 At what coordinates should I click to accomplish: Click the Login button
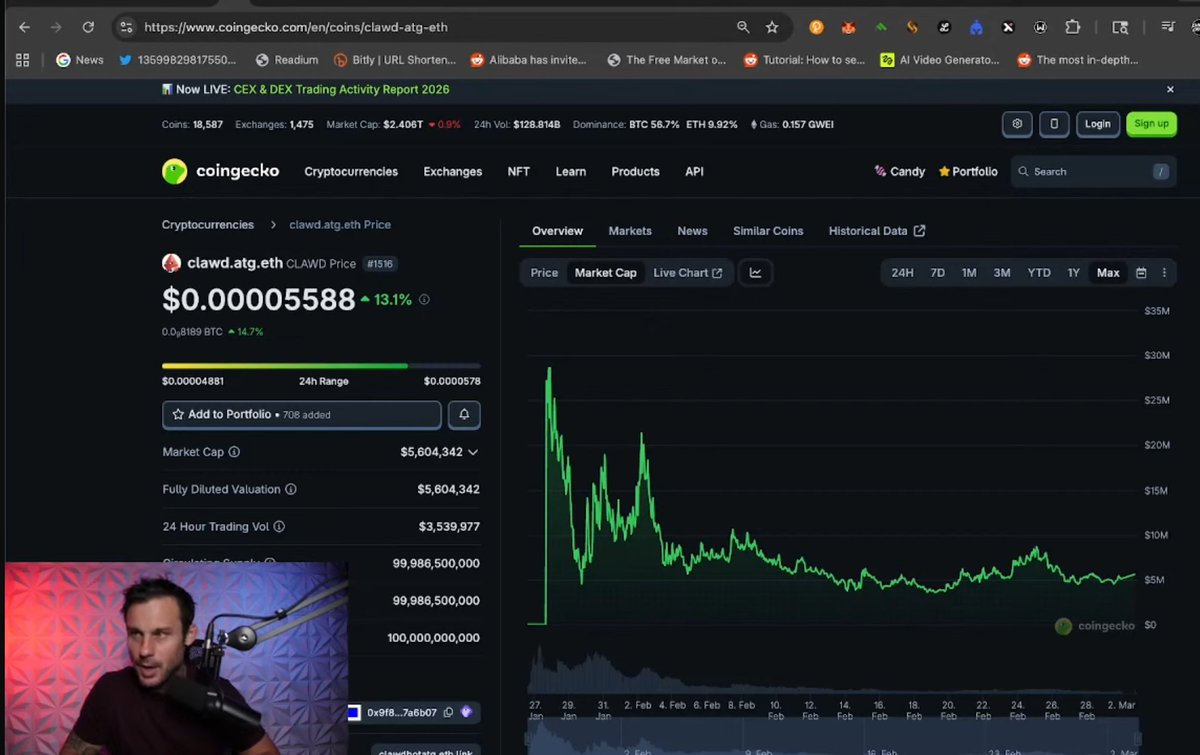pyautogui.click(x=1098, y=124)
